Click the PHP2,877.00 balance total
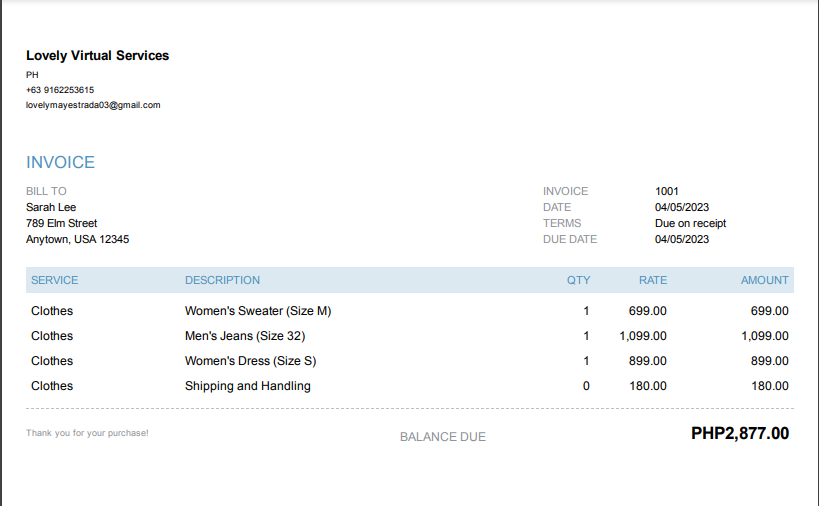This screenshot has height=506, width=819. [739, 434]
